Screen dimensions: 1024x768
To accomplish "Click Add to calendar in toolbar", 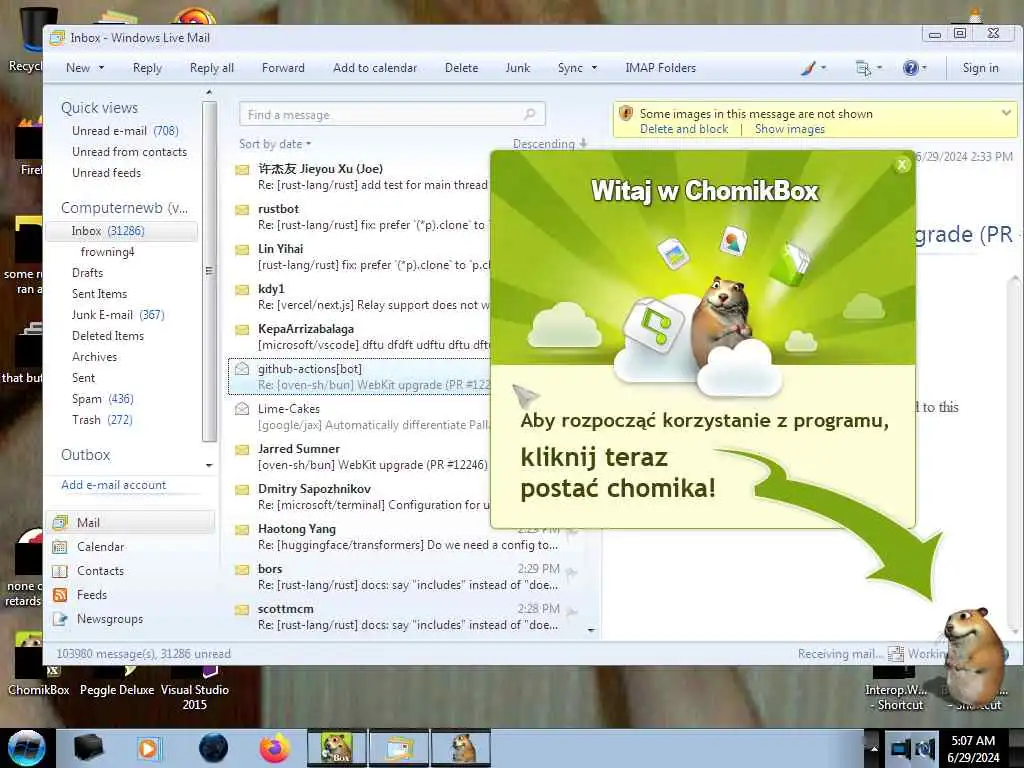I will (x=375, y=68).
